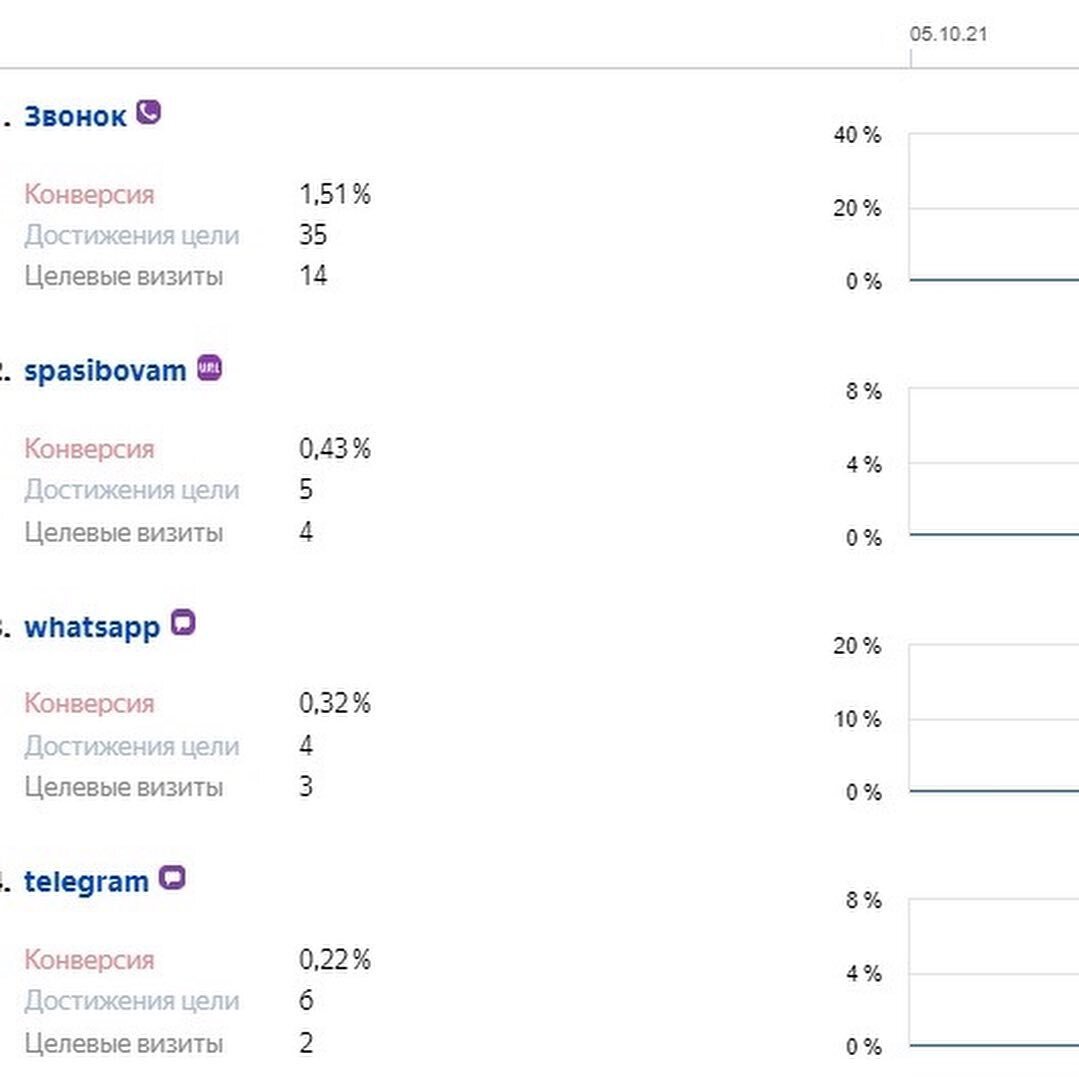The height and width of the screenshot is (1079, 1079).
Task: Select the Конверсия metric under whatsapp
Action: (89, 704)
